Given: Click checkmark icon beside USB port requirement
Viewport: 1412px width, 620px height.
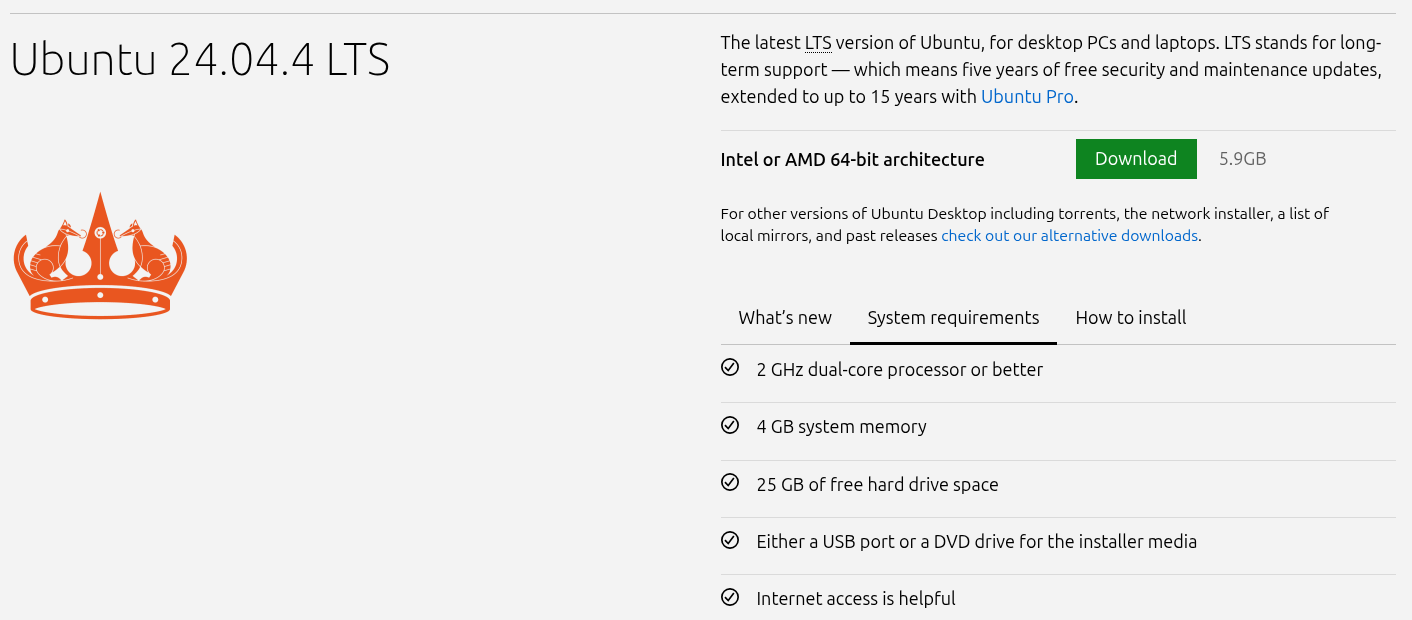Looking at the screenshot, I should (730, 540).
